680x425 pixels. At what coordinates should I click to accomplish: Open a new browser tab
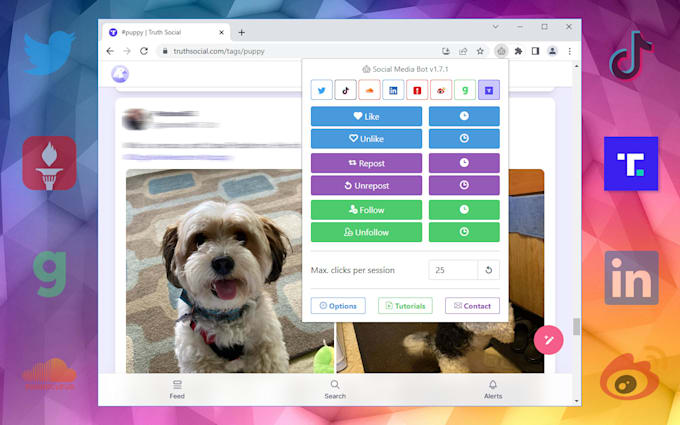(x=242, y=33)
